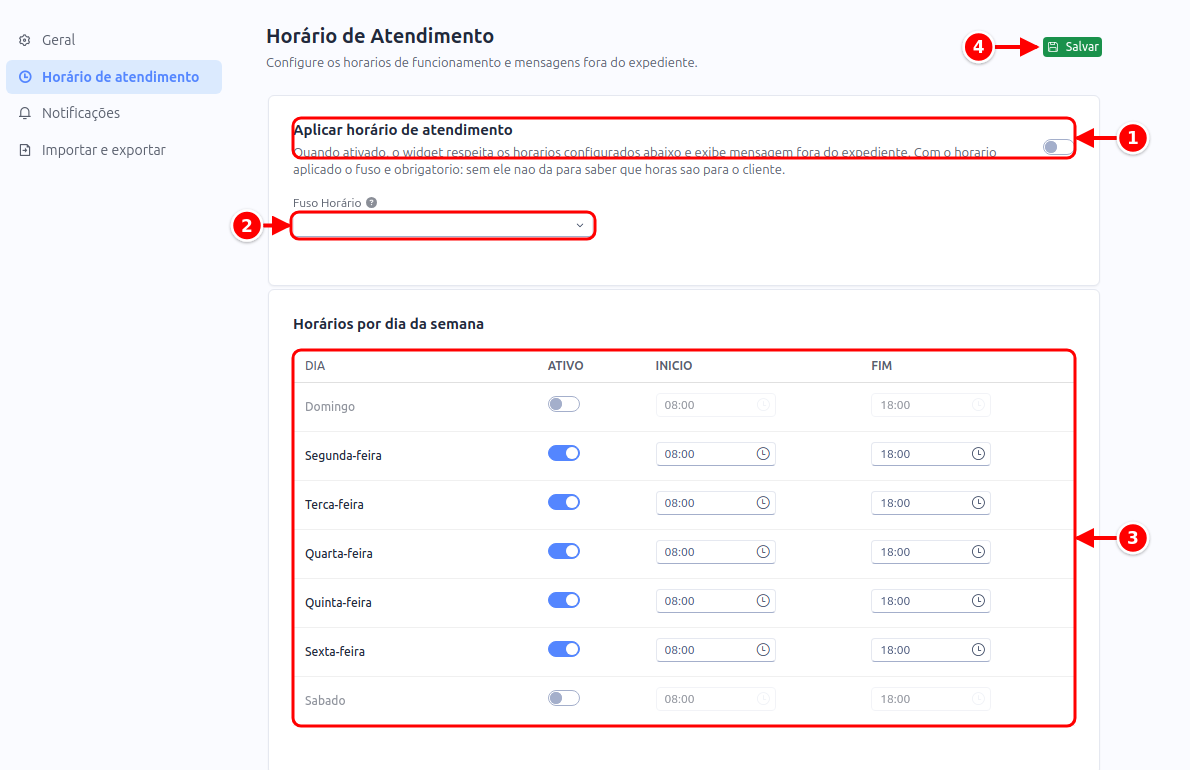Click the green Salvar button
Viewport: 1190px width, 770px height.
pos(1072,47)
